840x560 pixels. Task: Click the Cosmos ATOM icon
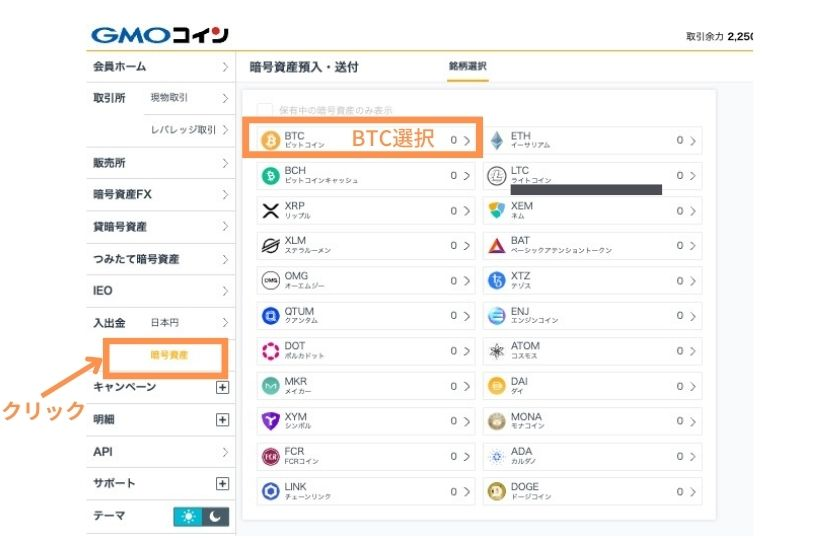click(x=497, y=351)
